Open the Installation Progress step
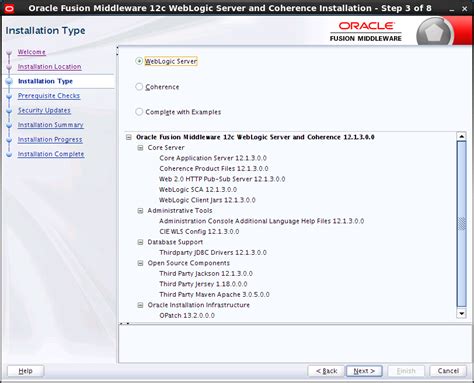The image size is (474, 383). [50, 140]
